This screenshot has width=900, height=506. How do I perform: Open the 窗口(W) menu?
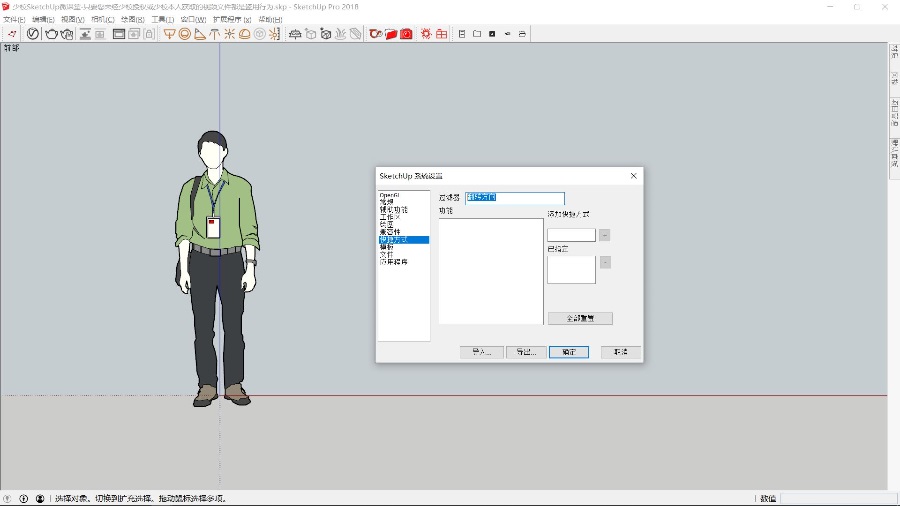pos(193,20)
